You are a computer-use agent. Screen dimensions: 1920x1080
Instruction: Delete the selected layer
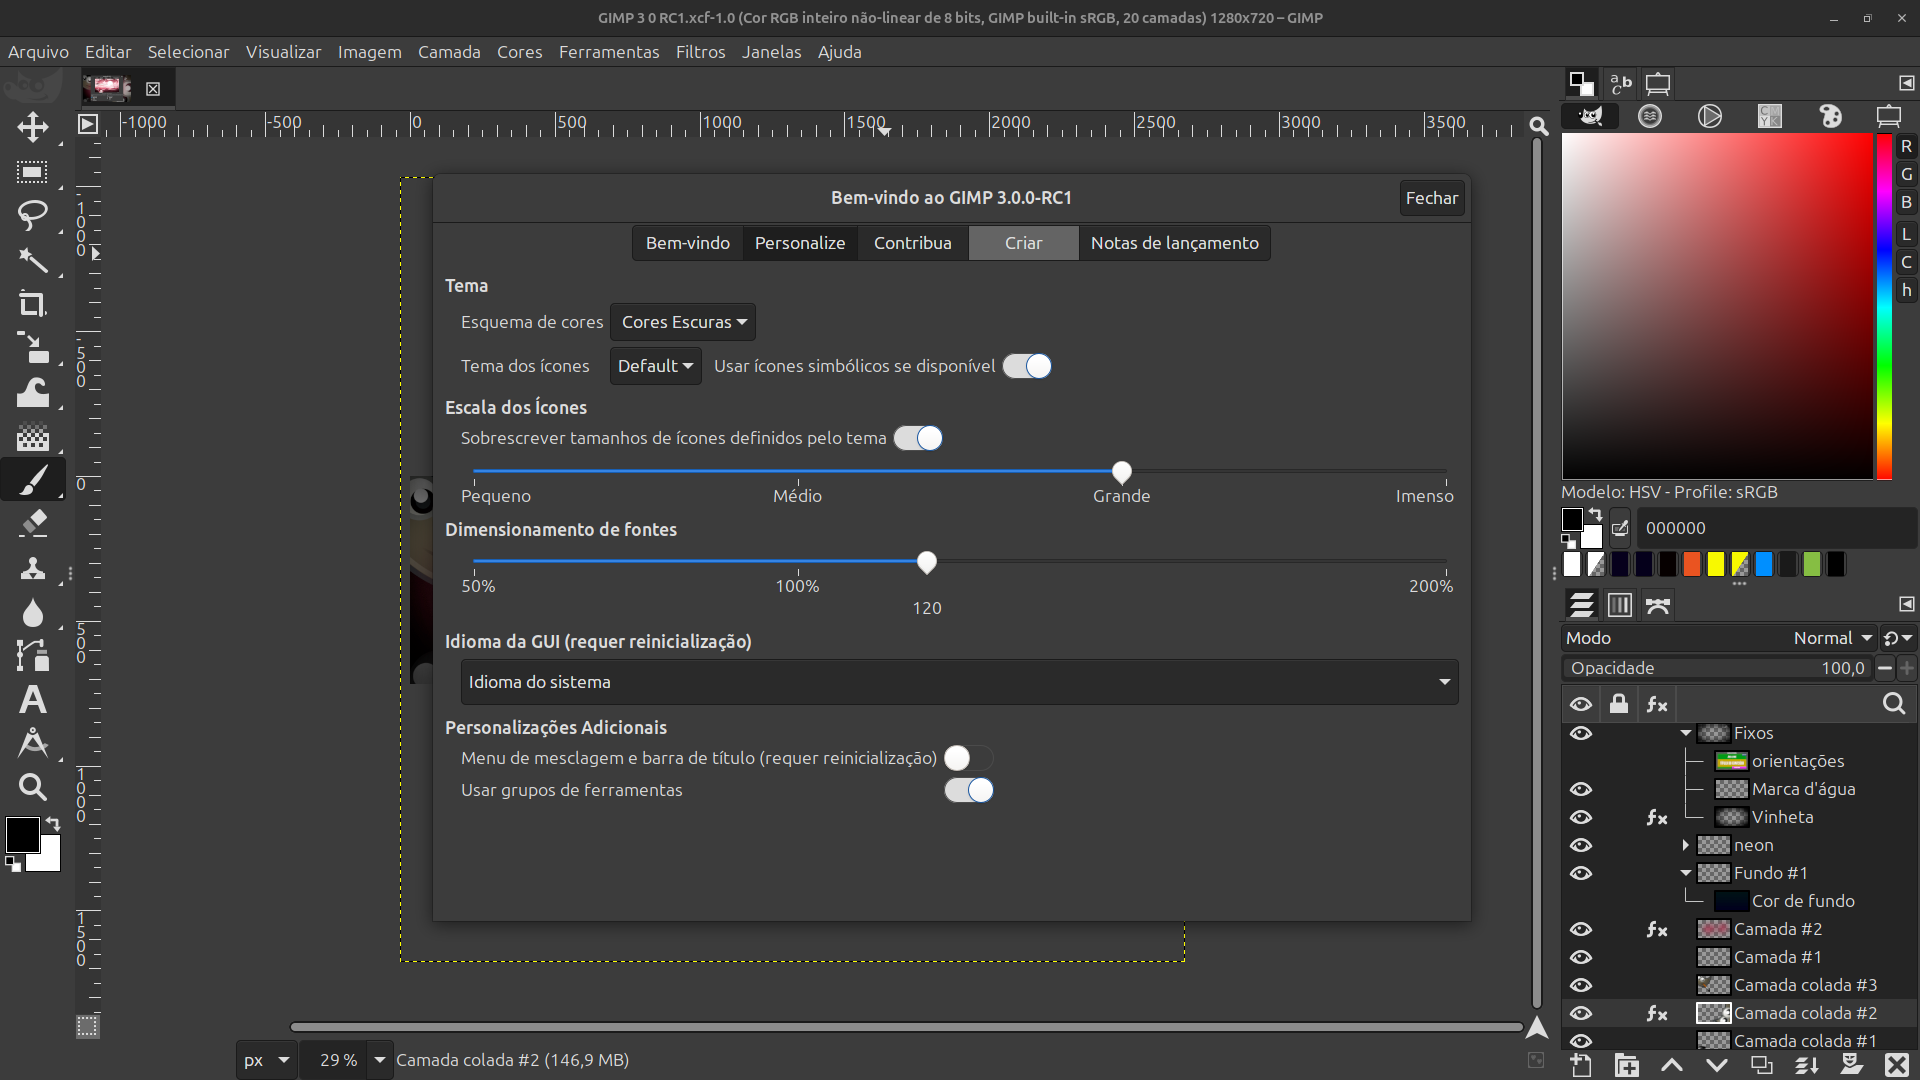[1897, 1066]
